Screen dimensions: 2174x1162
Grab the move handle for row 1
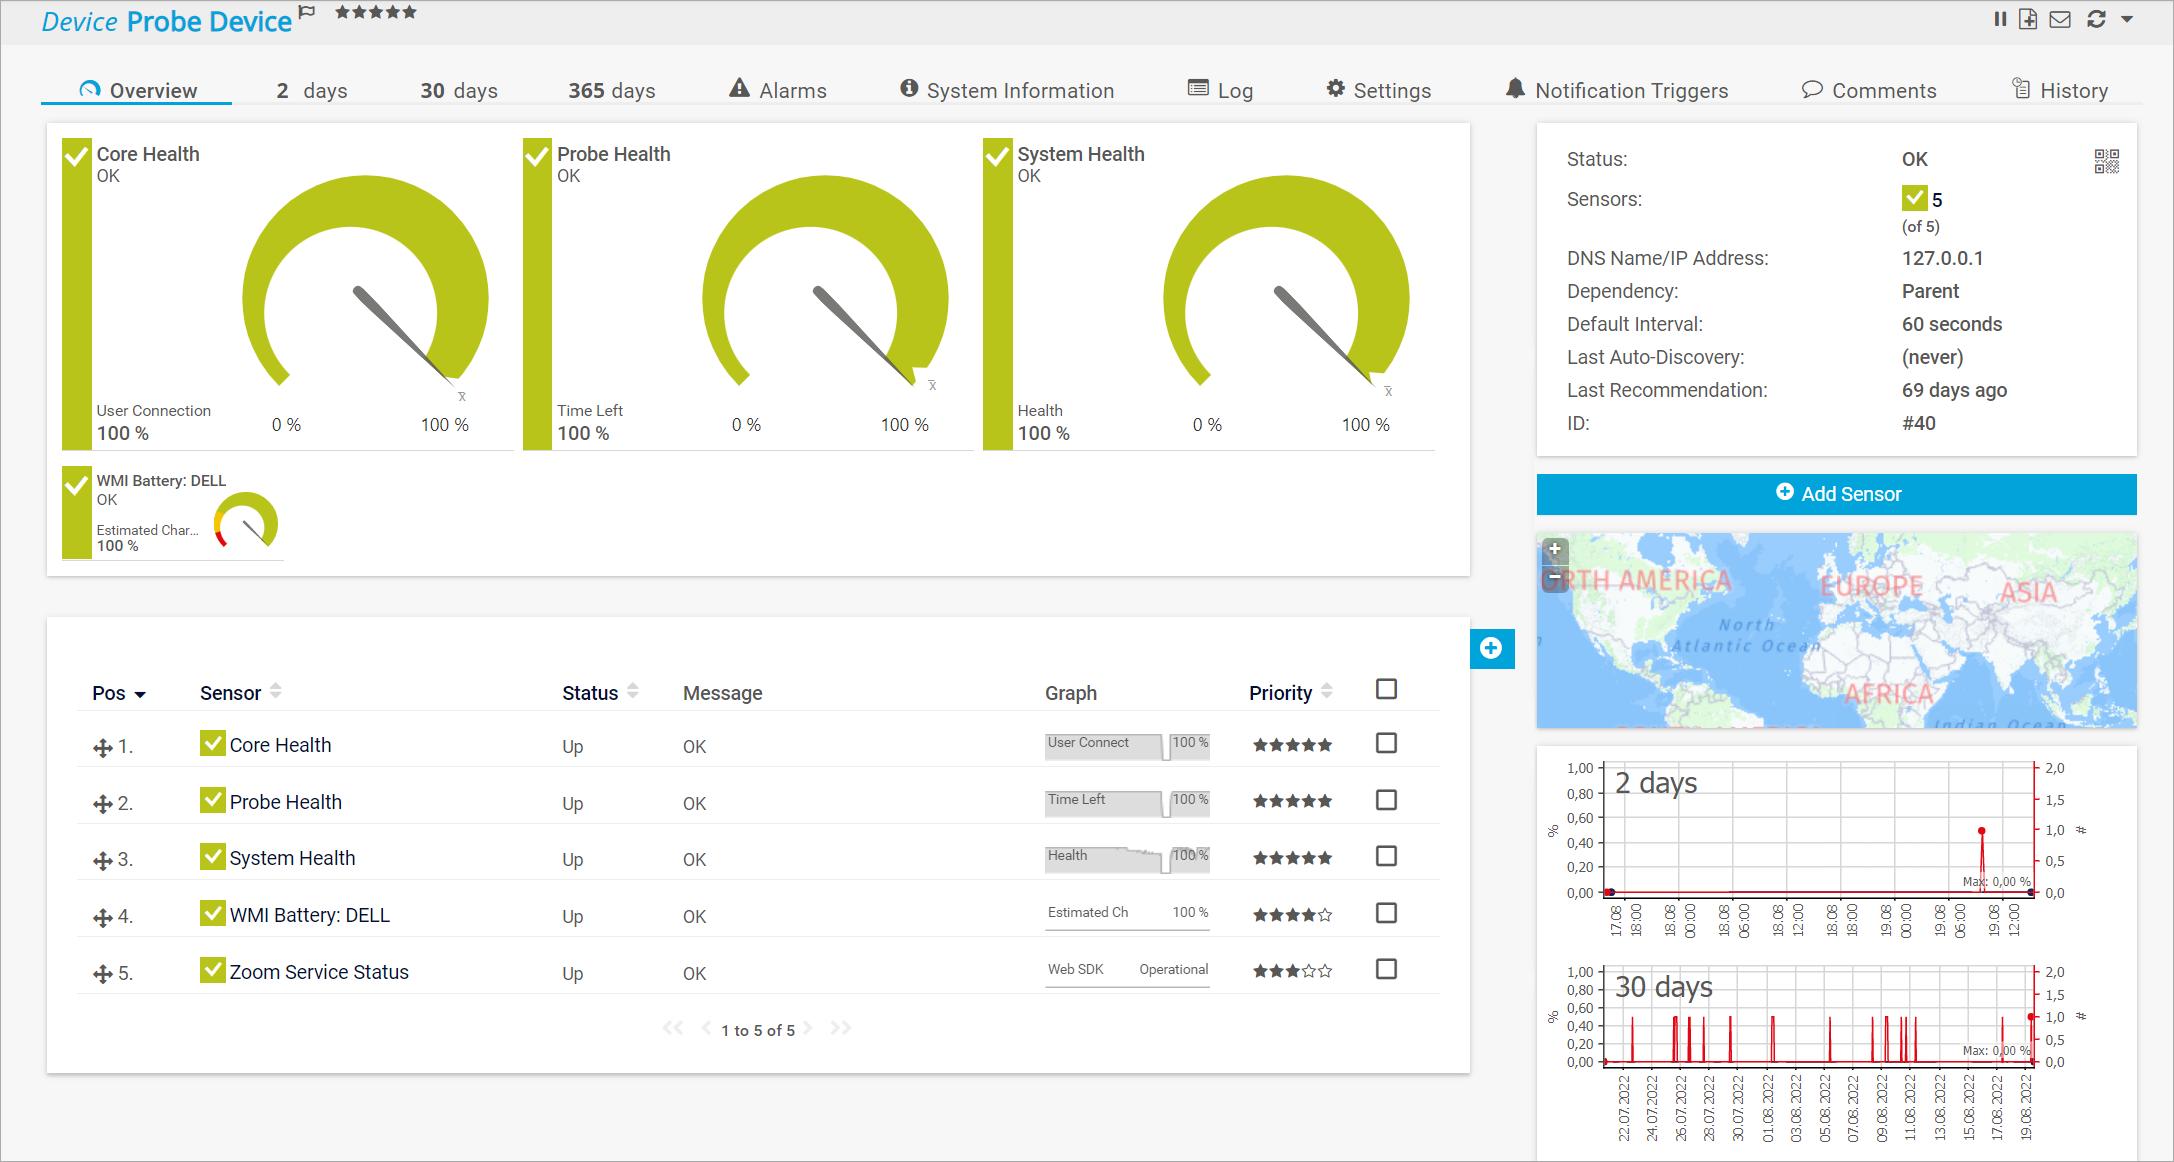(102, 748)
